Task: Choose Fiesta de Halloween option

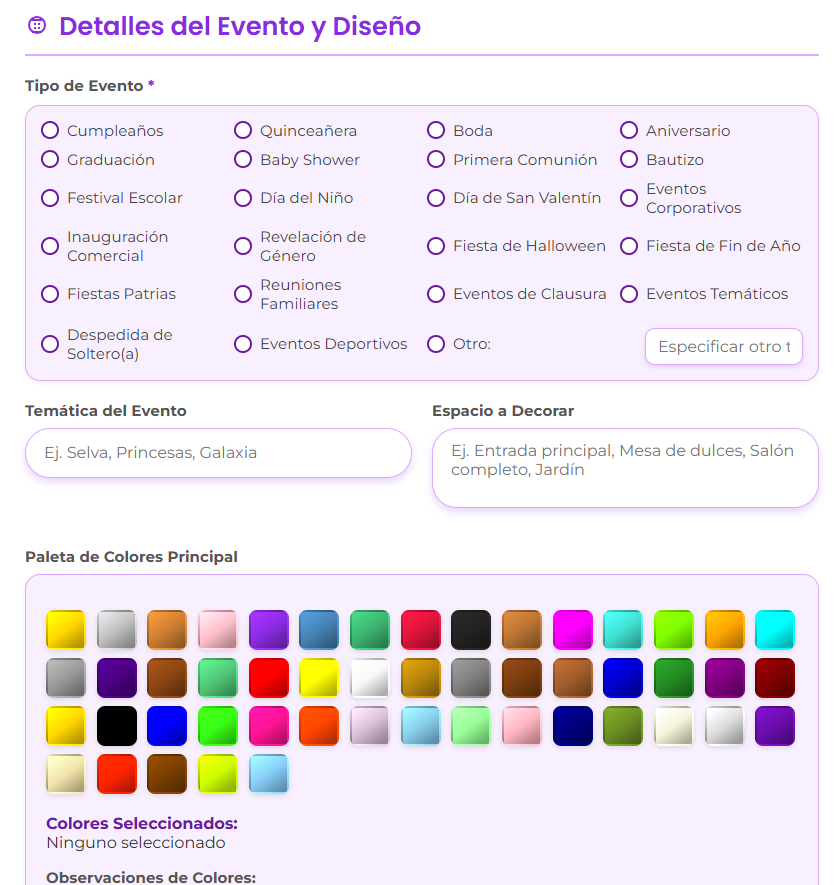Action: click(436, 246)
